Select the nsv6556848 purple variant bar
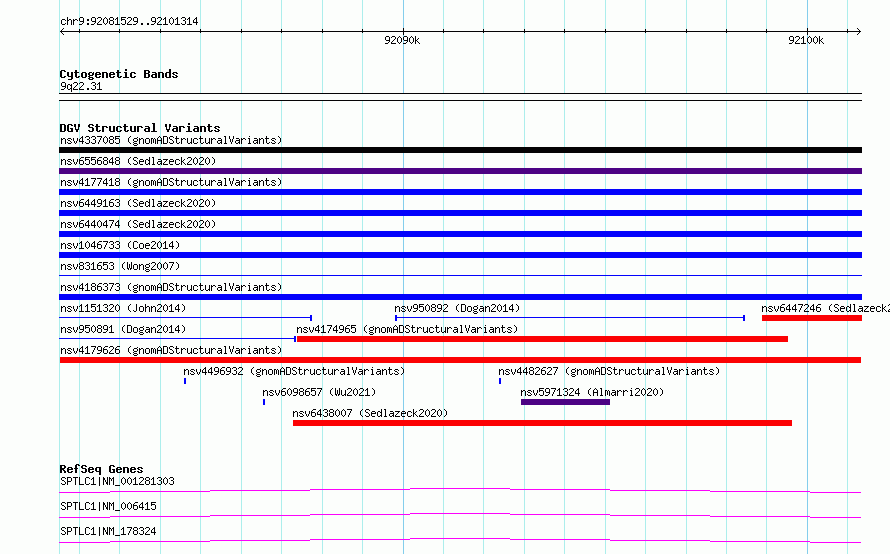The width and height of the screenshot is (890, 554). pyautogui.click(x=460, y=171)
